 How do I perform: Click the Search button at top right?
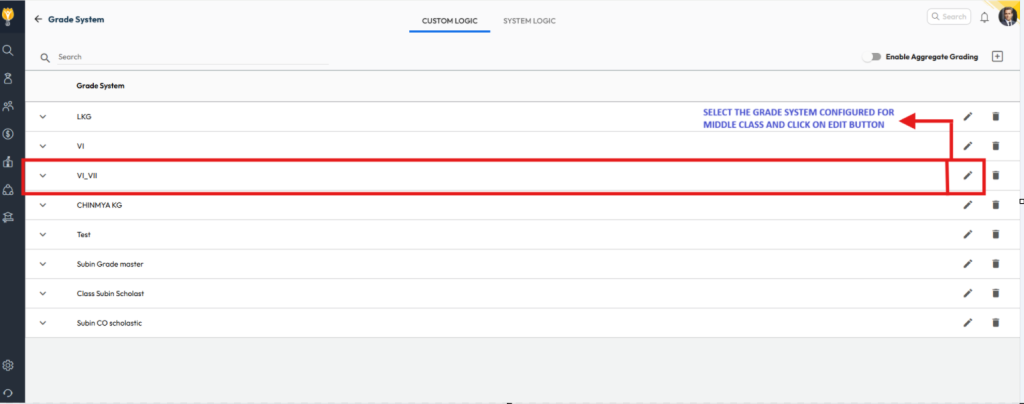(x=948, y=17)
